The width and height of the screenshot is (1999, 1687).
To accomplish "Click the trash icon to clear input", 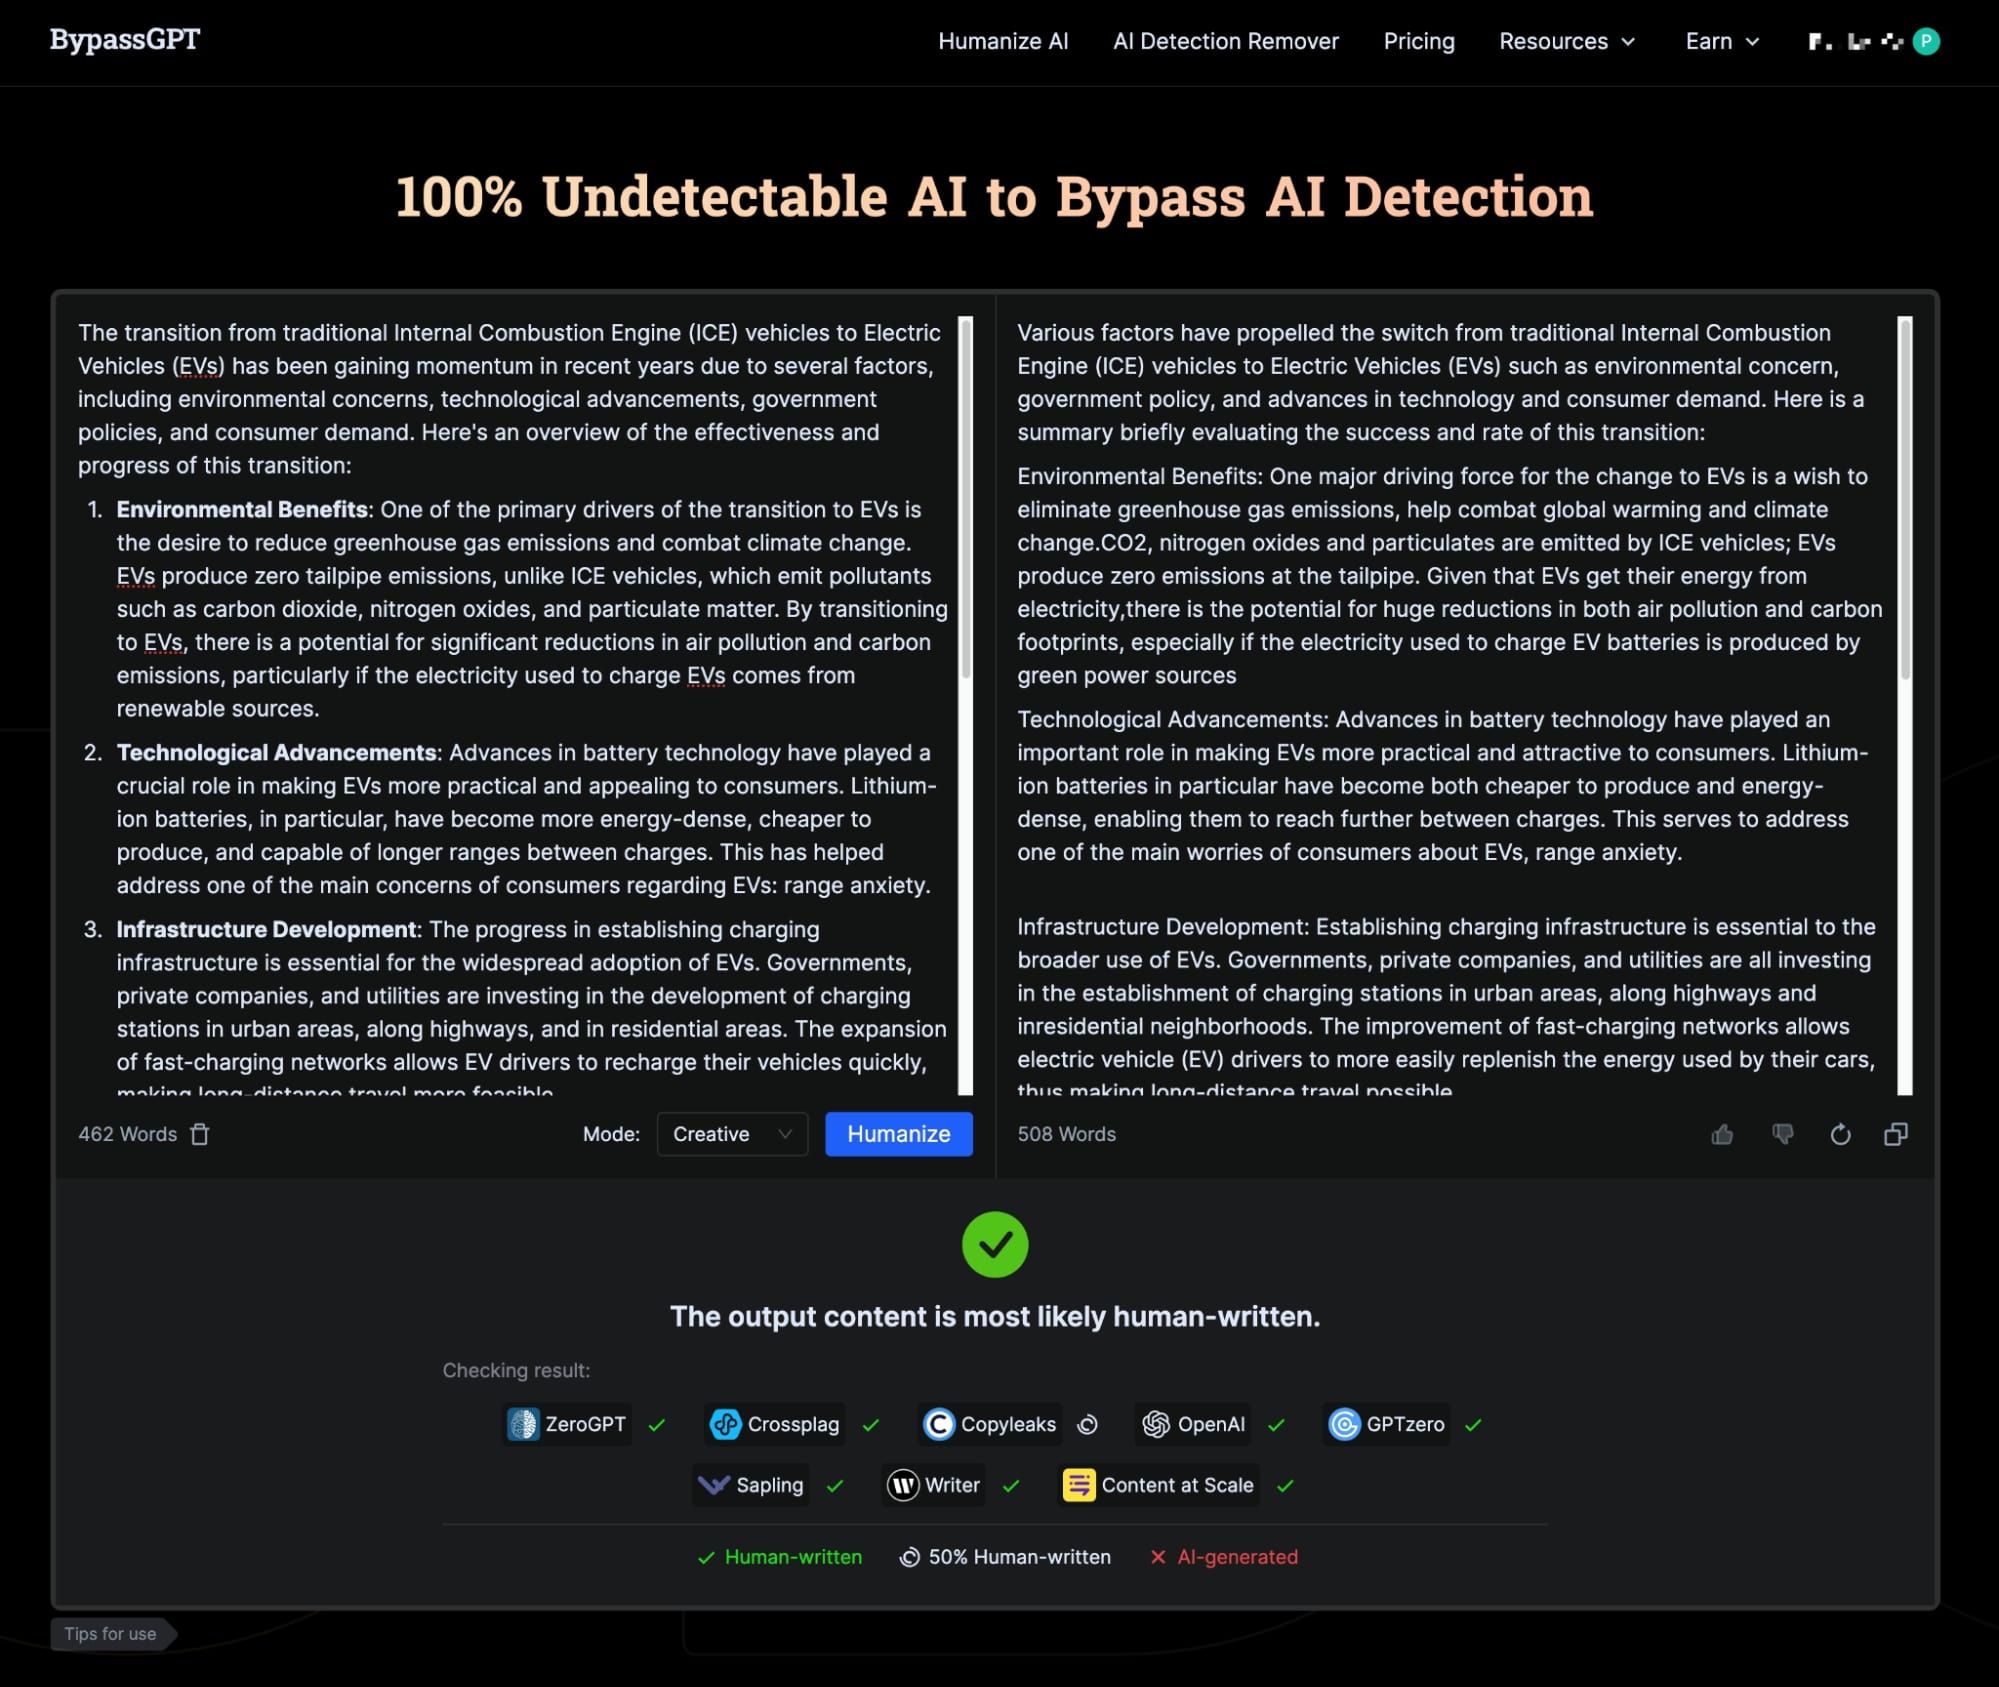I will (x=200, y=1134).
